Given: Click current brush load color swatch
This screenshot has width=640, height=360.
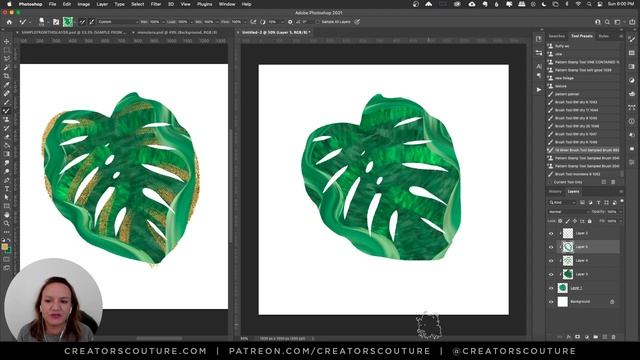Looking at the screenshot, I should [x=68, y=22].
